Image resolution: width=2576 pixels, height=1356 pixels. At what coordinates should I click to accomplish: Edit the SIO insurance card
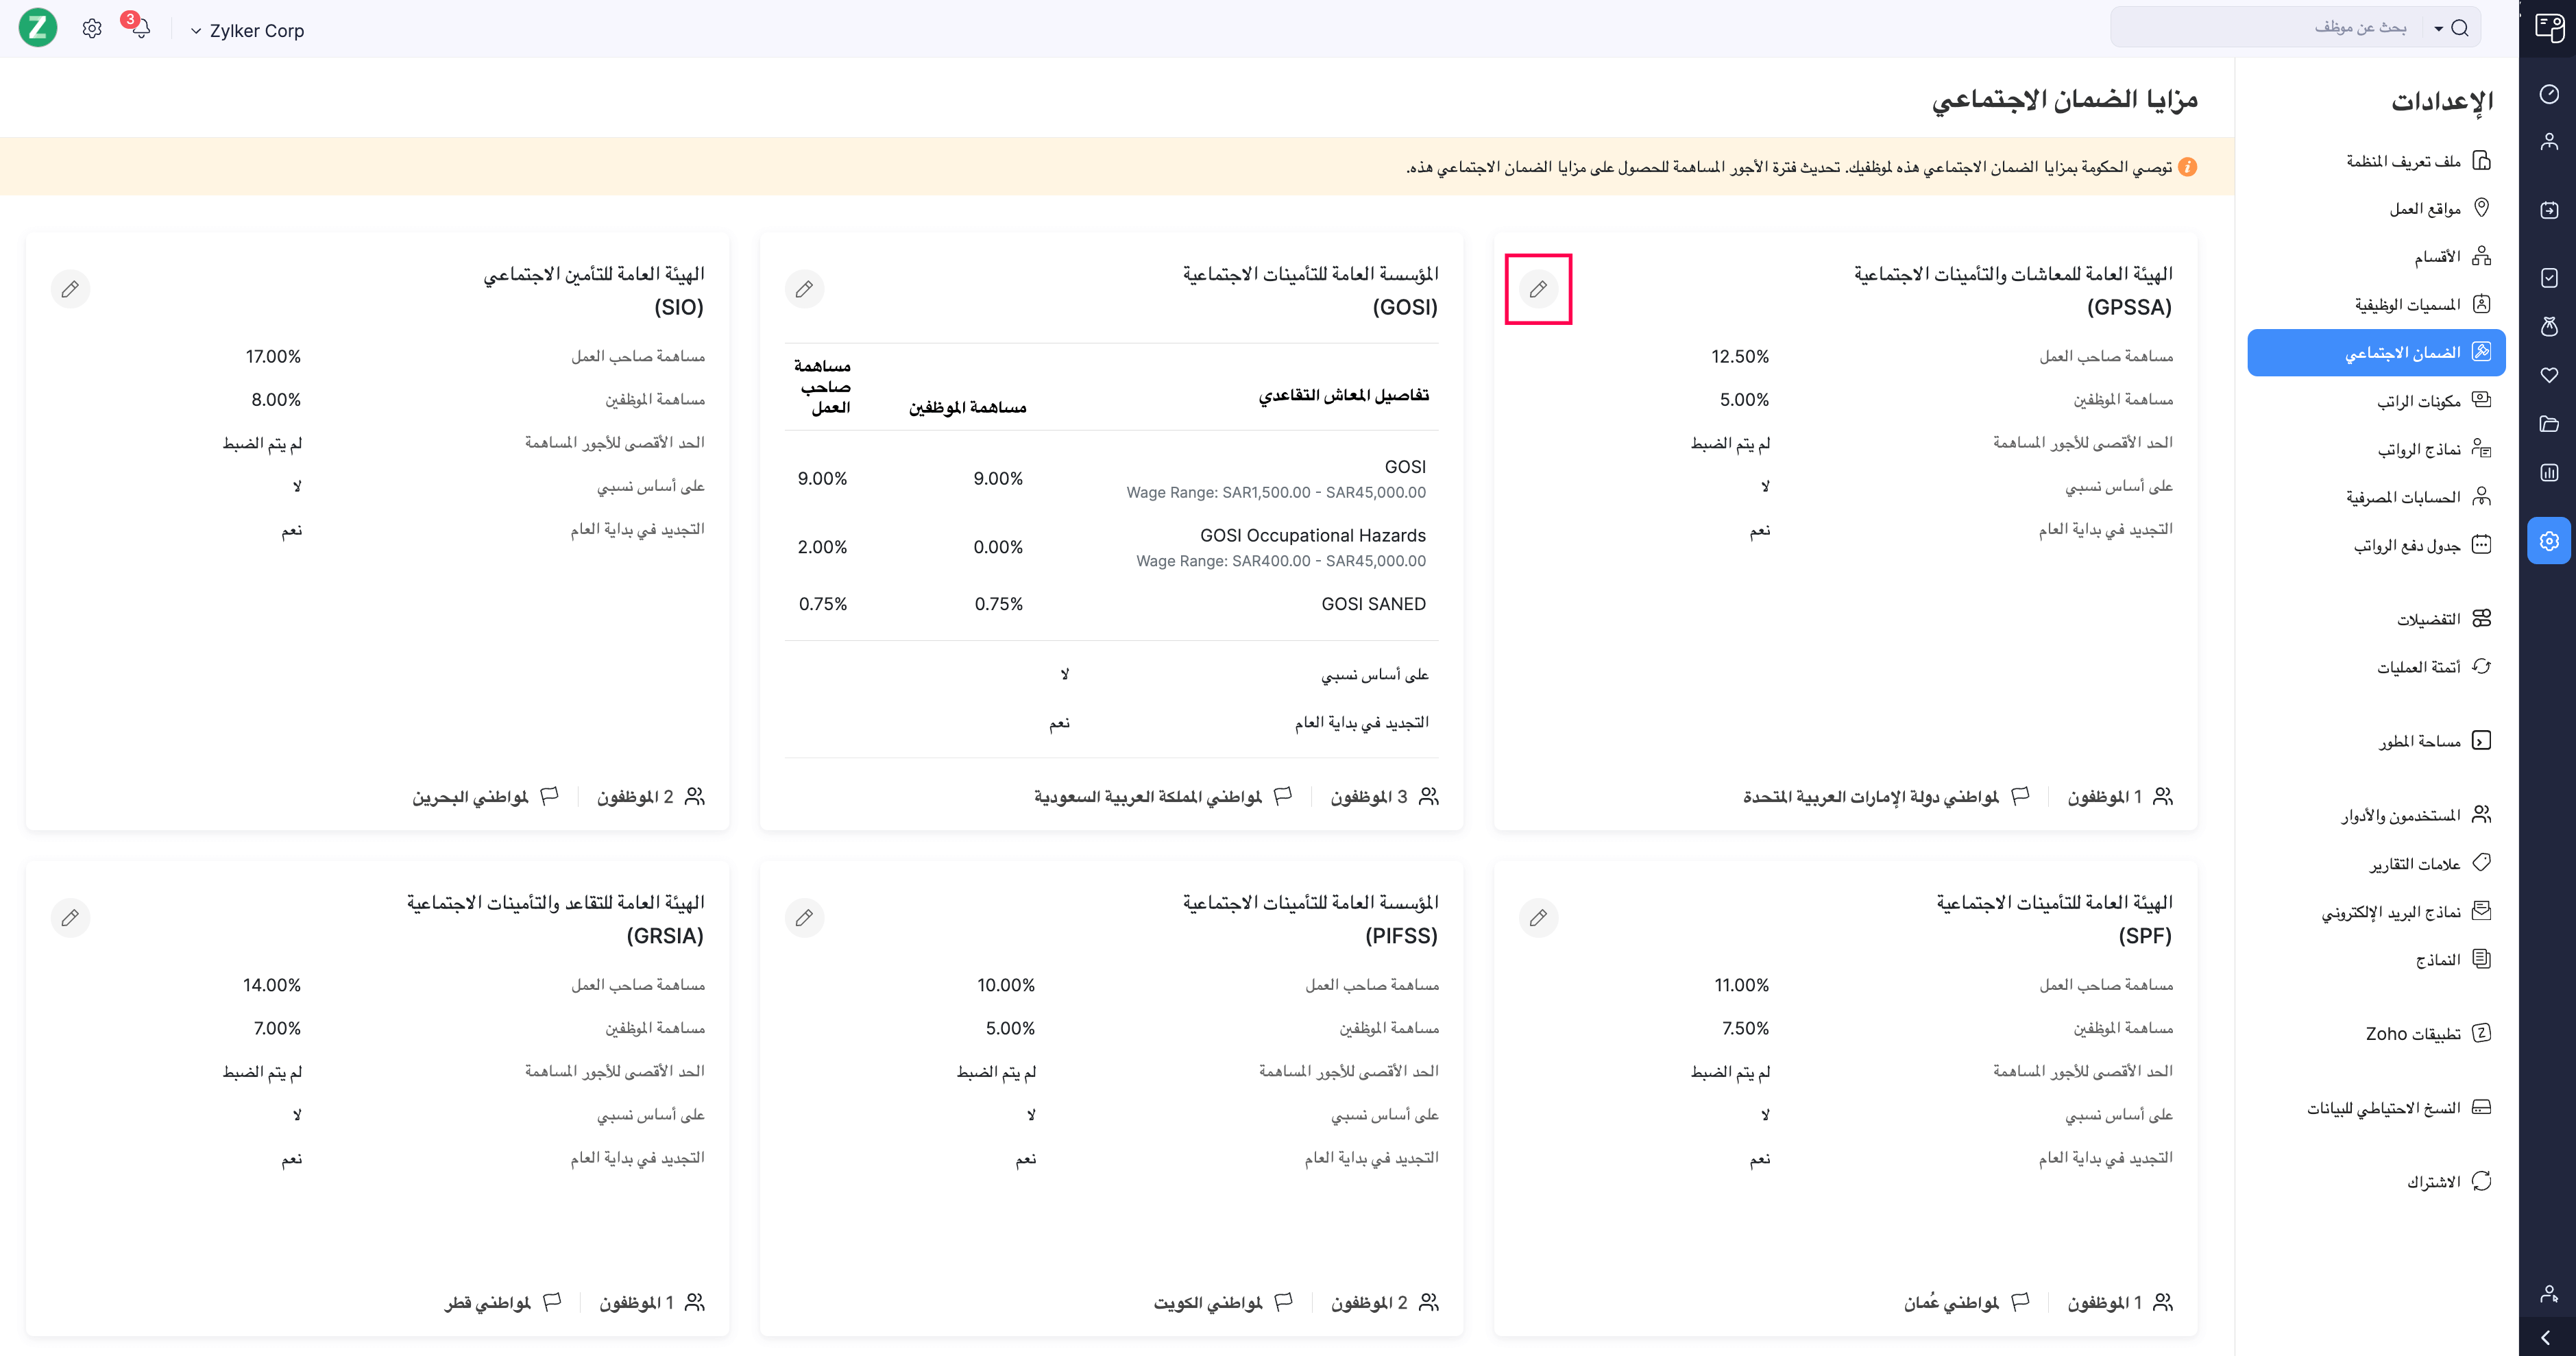[70, 289]
